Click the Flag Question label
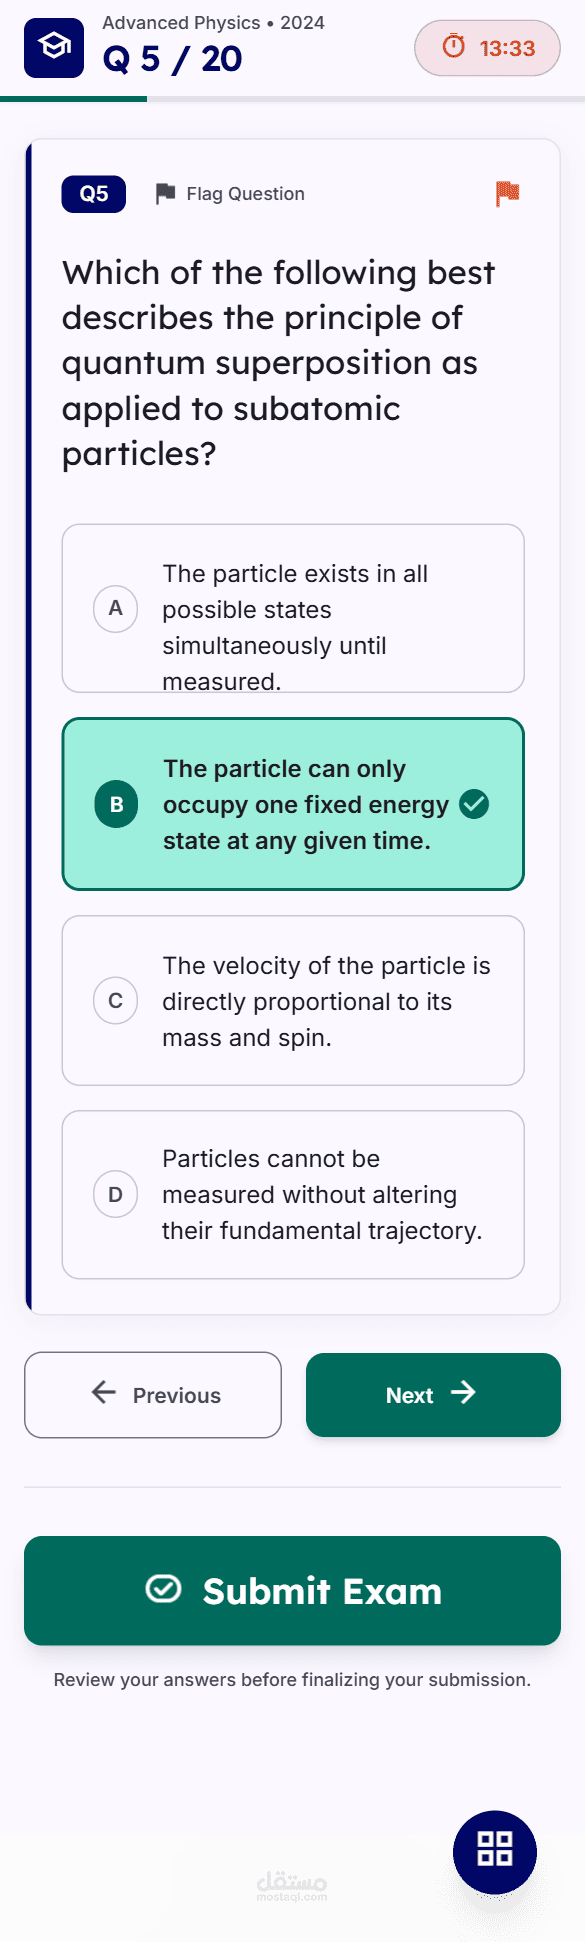The width and height of the screenshot is (585, 1942). (245, 194)
